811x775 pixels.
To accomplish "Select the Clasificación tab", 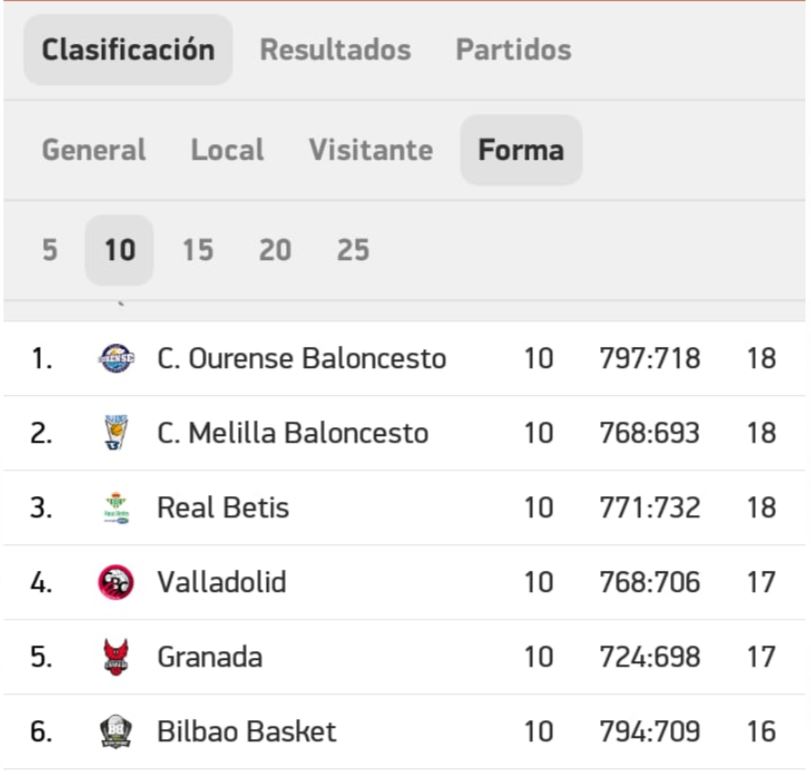I will 128,50.
